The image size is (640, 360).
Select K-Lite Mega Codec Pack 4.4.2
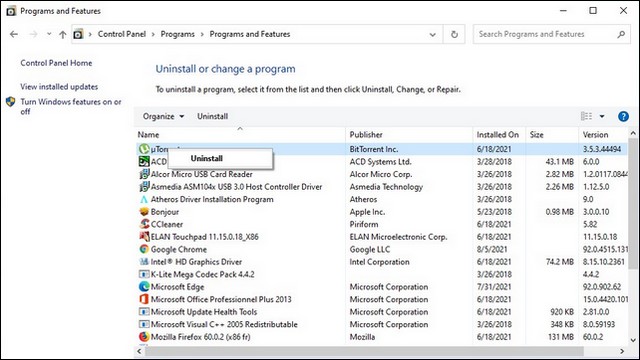[x=202, y=274]
